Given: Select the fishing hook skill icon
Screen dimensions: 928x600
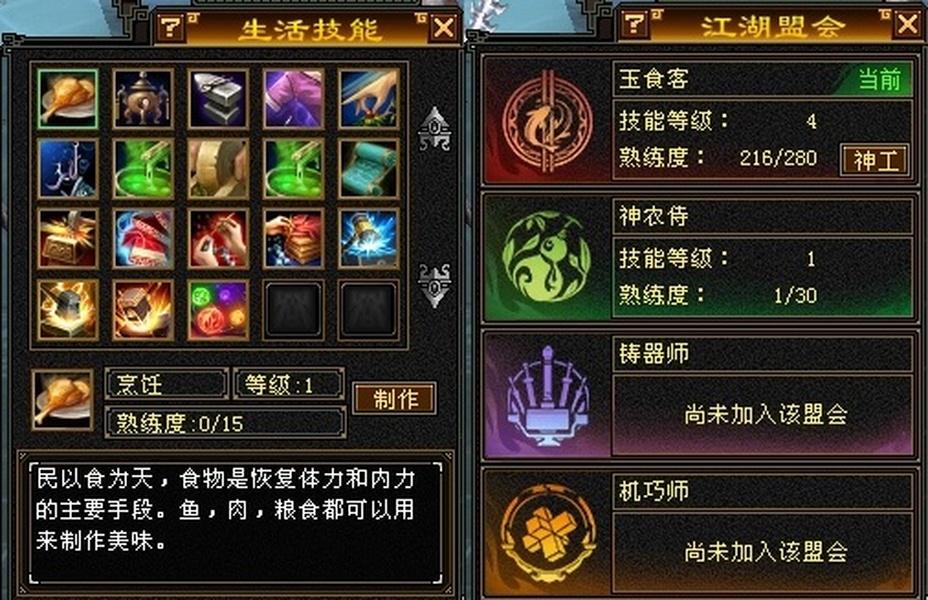Looking at the screenshot, I should tap(67, 169).
